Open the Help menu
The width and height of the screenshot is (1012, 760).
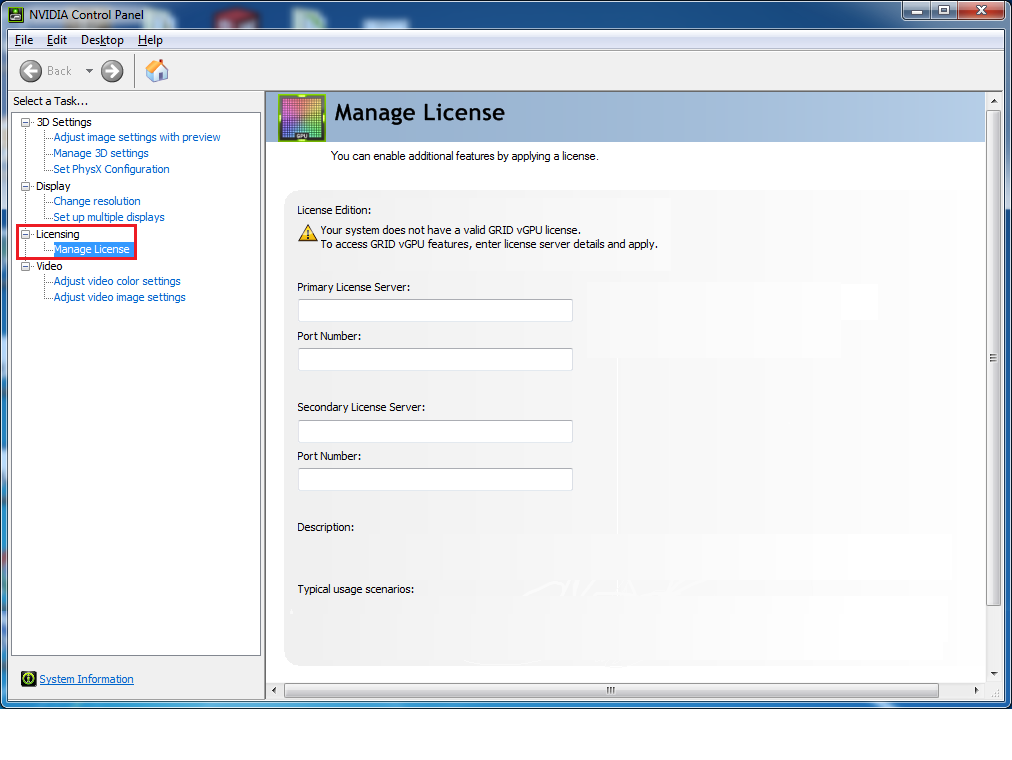pyautogui.click(x=150, y=40)
